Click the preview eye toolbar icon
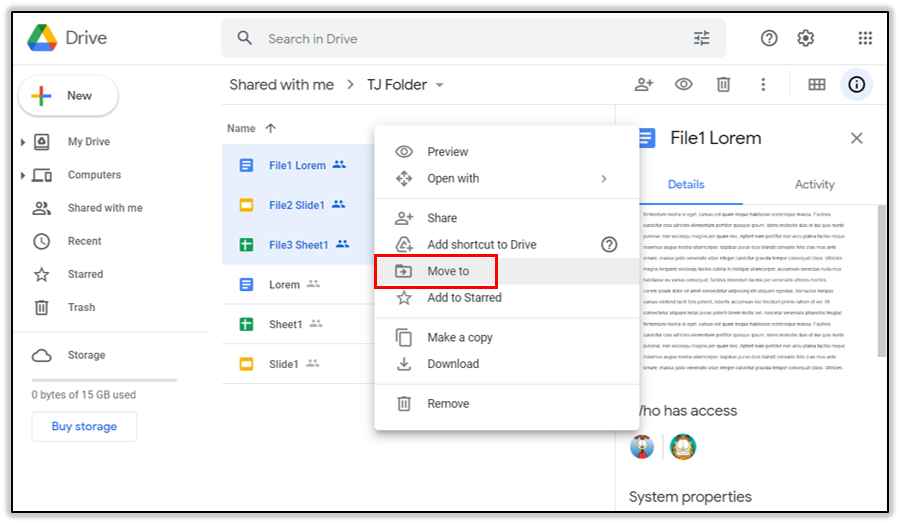Screen dimensions: 900x524 click(684, 85)
